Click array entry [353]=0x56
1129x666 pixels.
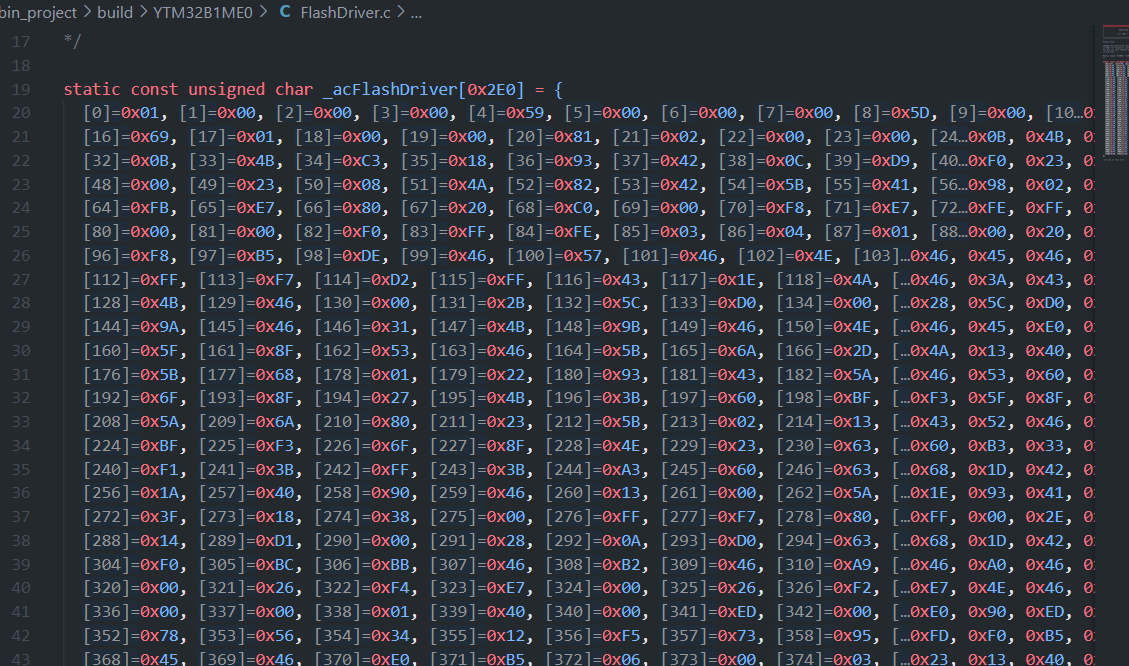click(x=247, y=635)
